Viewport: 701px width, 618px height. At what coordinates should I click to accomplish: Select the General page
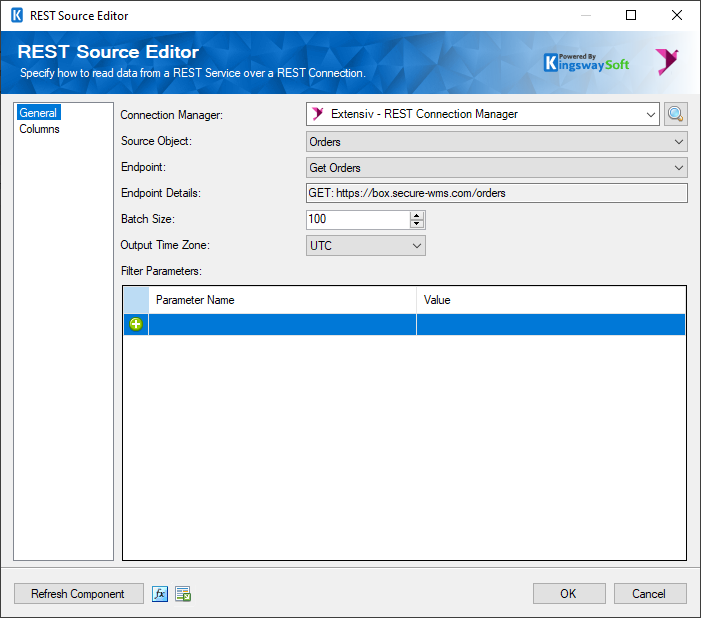coord(38,113)
